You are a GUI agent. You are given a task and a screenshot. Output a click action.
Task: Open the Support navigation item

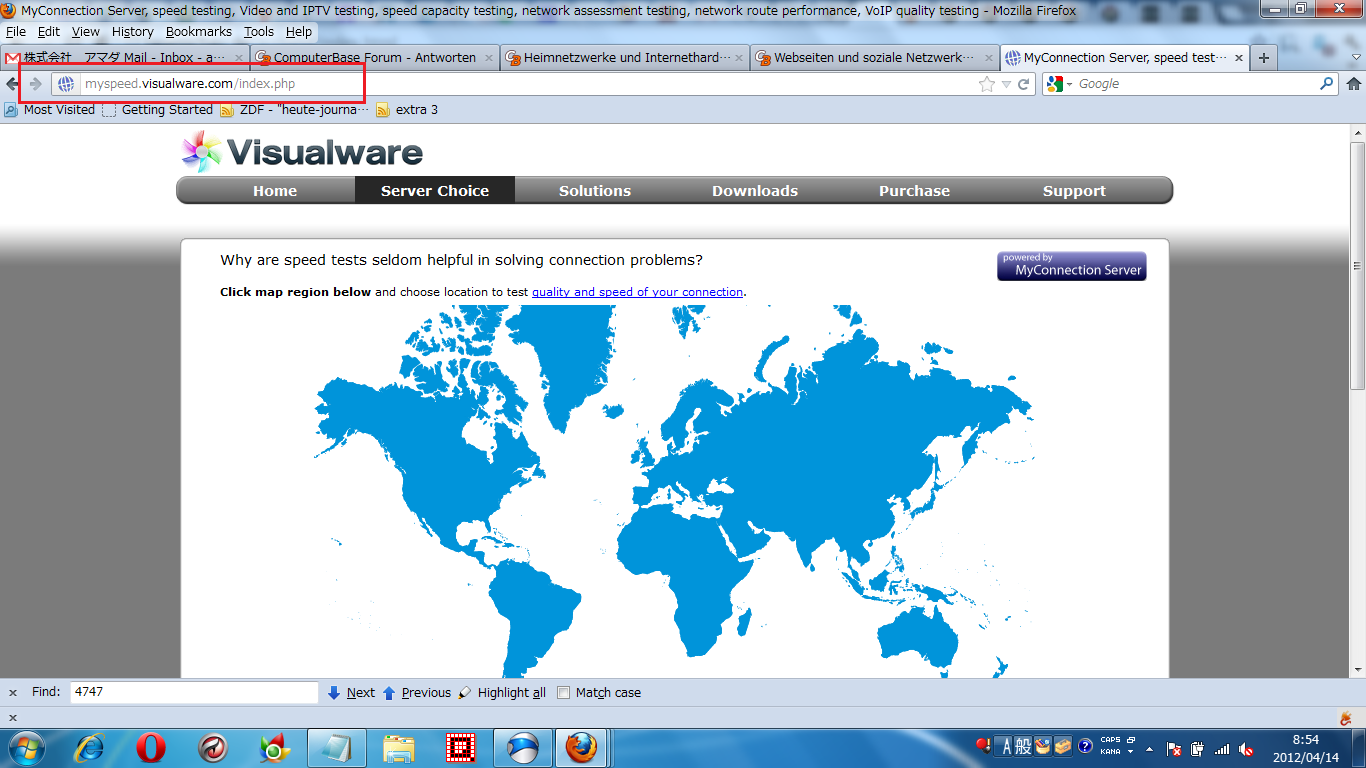tap(1075, 191)
